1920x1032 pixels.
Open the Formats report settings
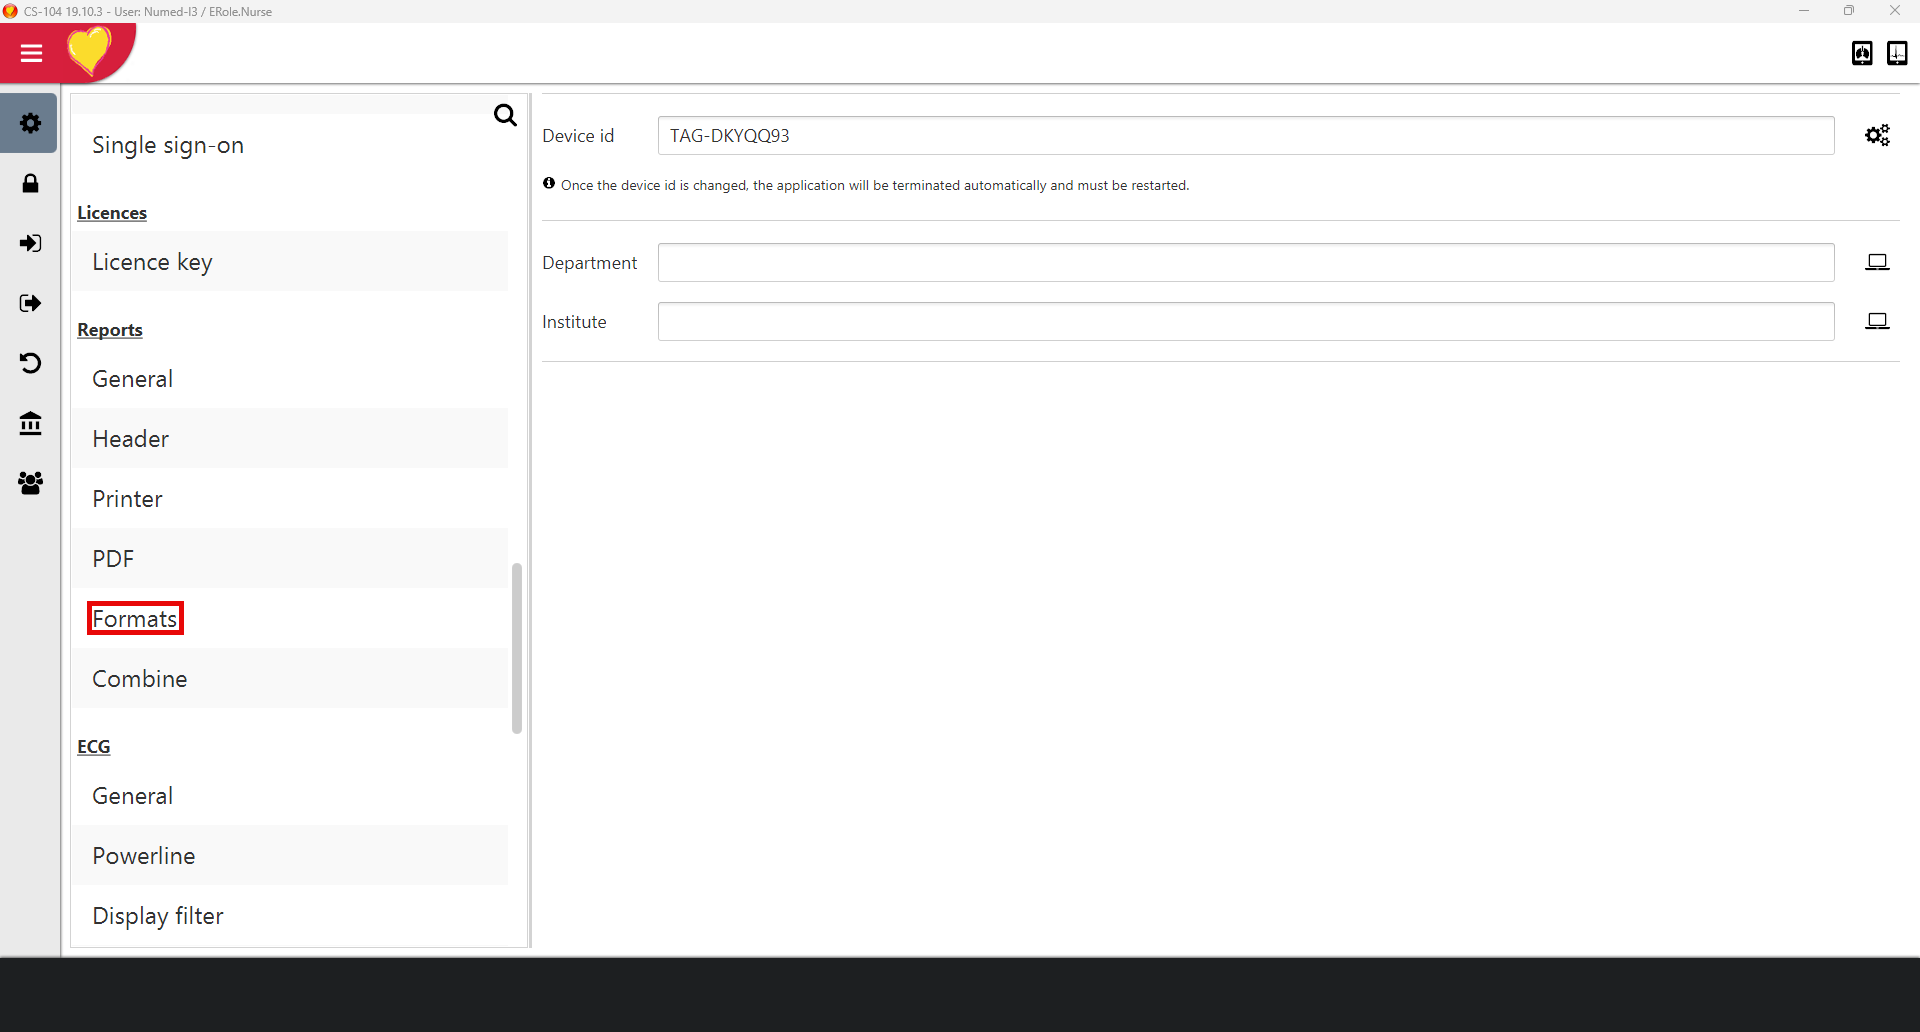(x=135, y=619)
